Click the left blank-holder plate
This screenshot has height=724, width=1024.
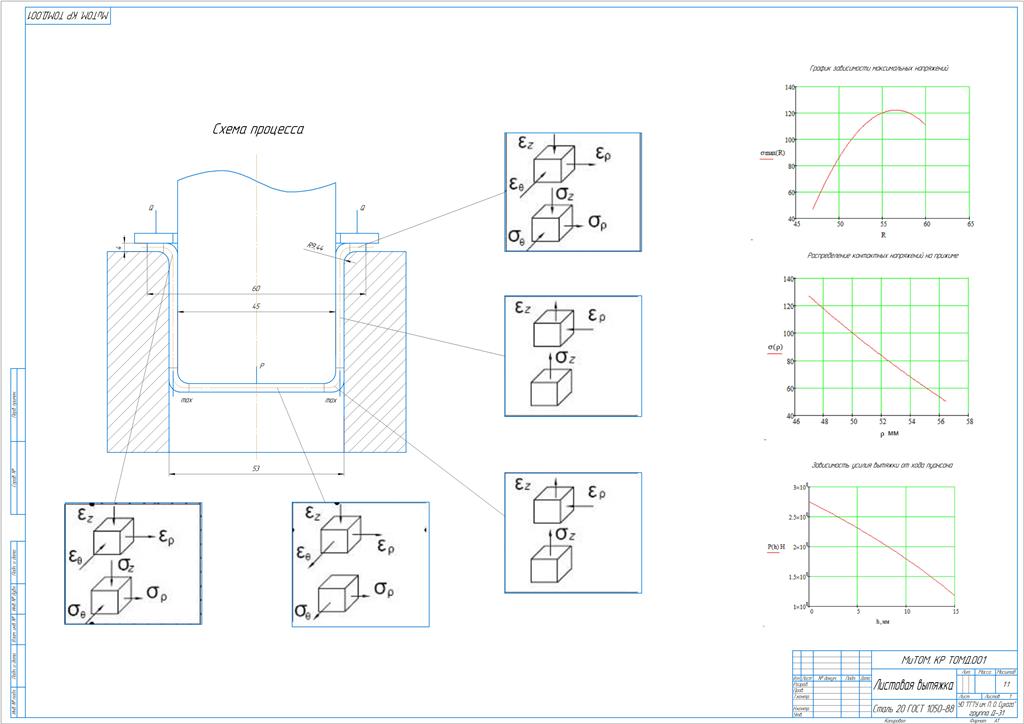coord(156,238)
